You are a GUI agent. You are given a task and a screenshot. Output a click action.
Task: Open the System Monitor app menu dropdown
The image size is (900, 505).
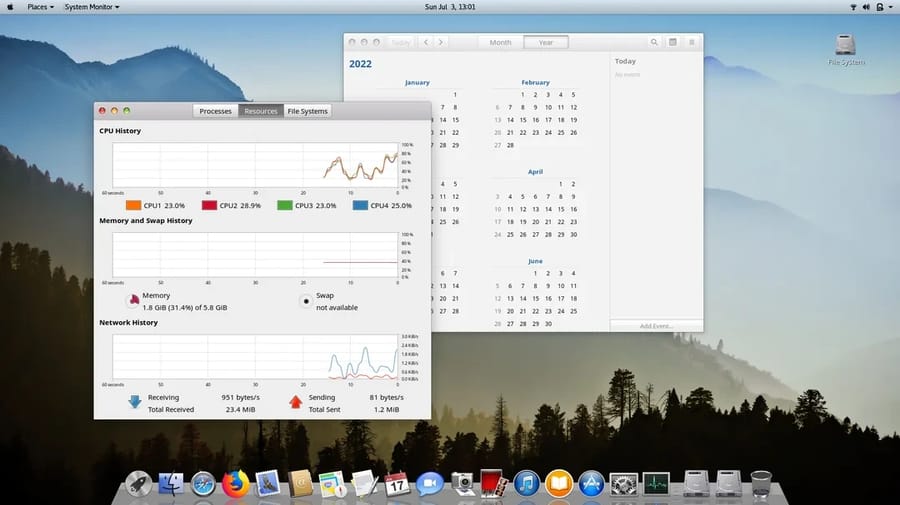tap(92, 7)
